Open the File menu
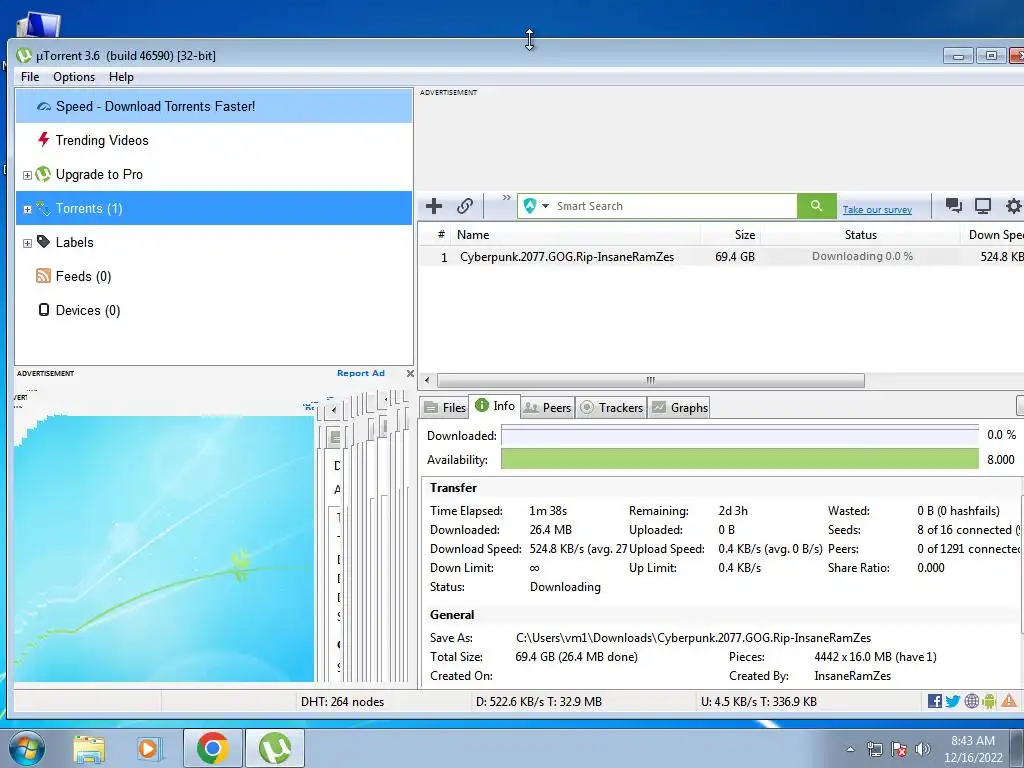1024x768 pixels. 30,77
